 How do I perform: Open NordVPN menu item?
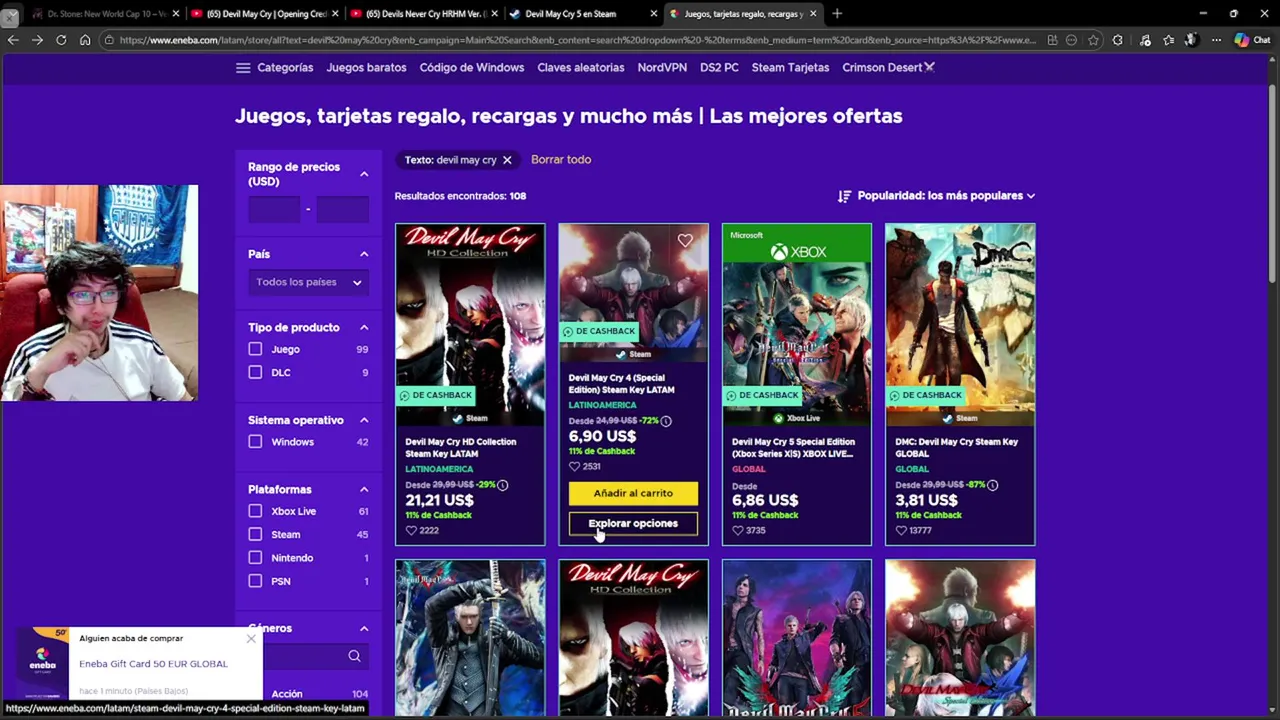[x=662, y=68]
